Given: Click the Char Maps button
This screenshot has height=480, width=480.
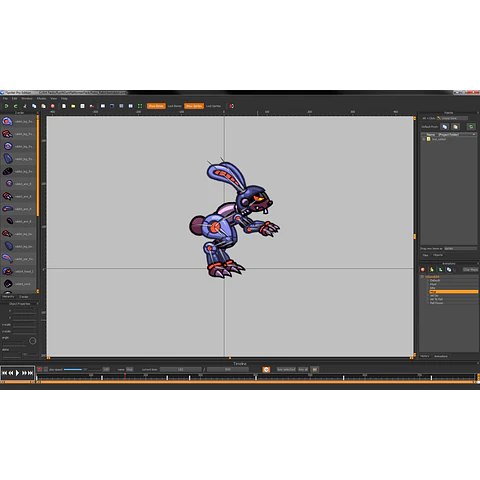Looking at the screenshot, I should pyautogui.click(x=470, y=269).
